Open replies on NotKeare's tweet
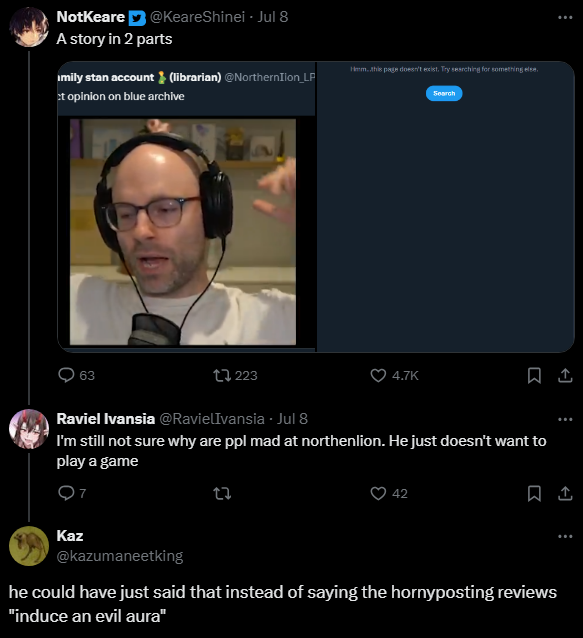Viewport: 583px width, 638px height. 76,375
